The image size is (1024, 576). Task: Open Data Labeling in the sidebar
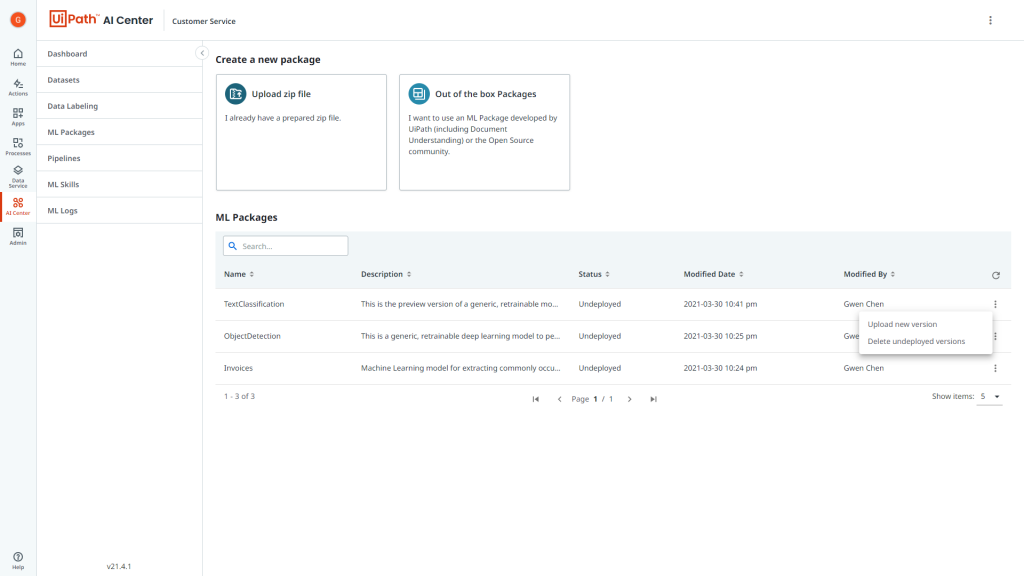[120, 106]
